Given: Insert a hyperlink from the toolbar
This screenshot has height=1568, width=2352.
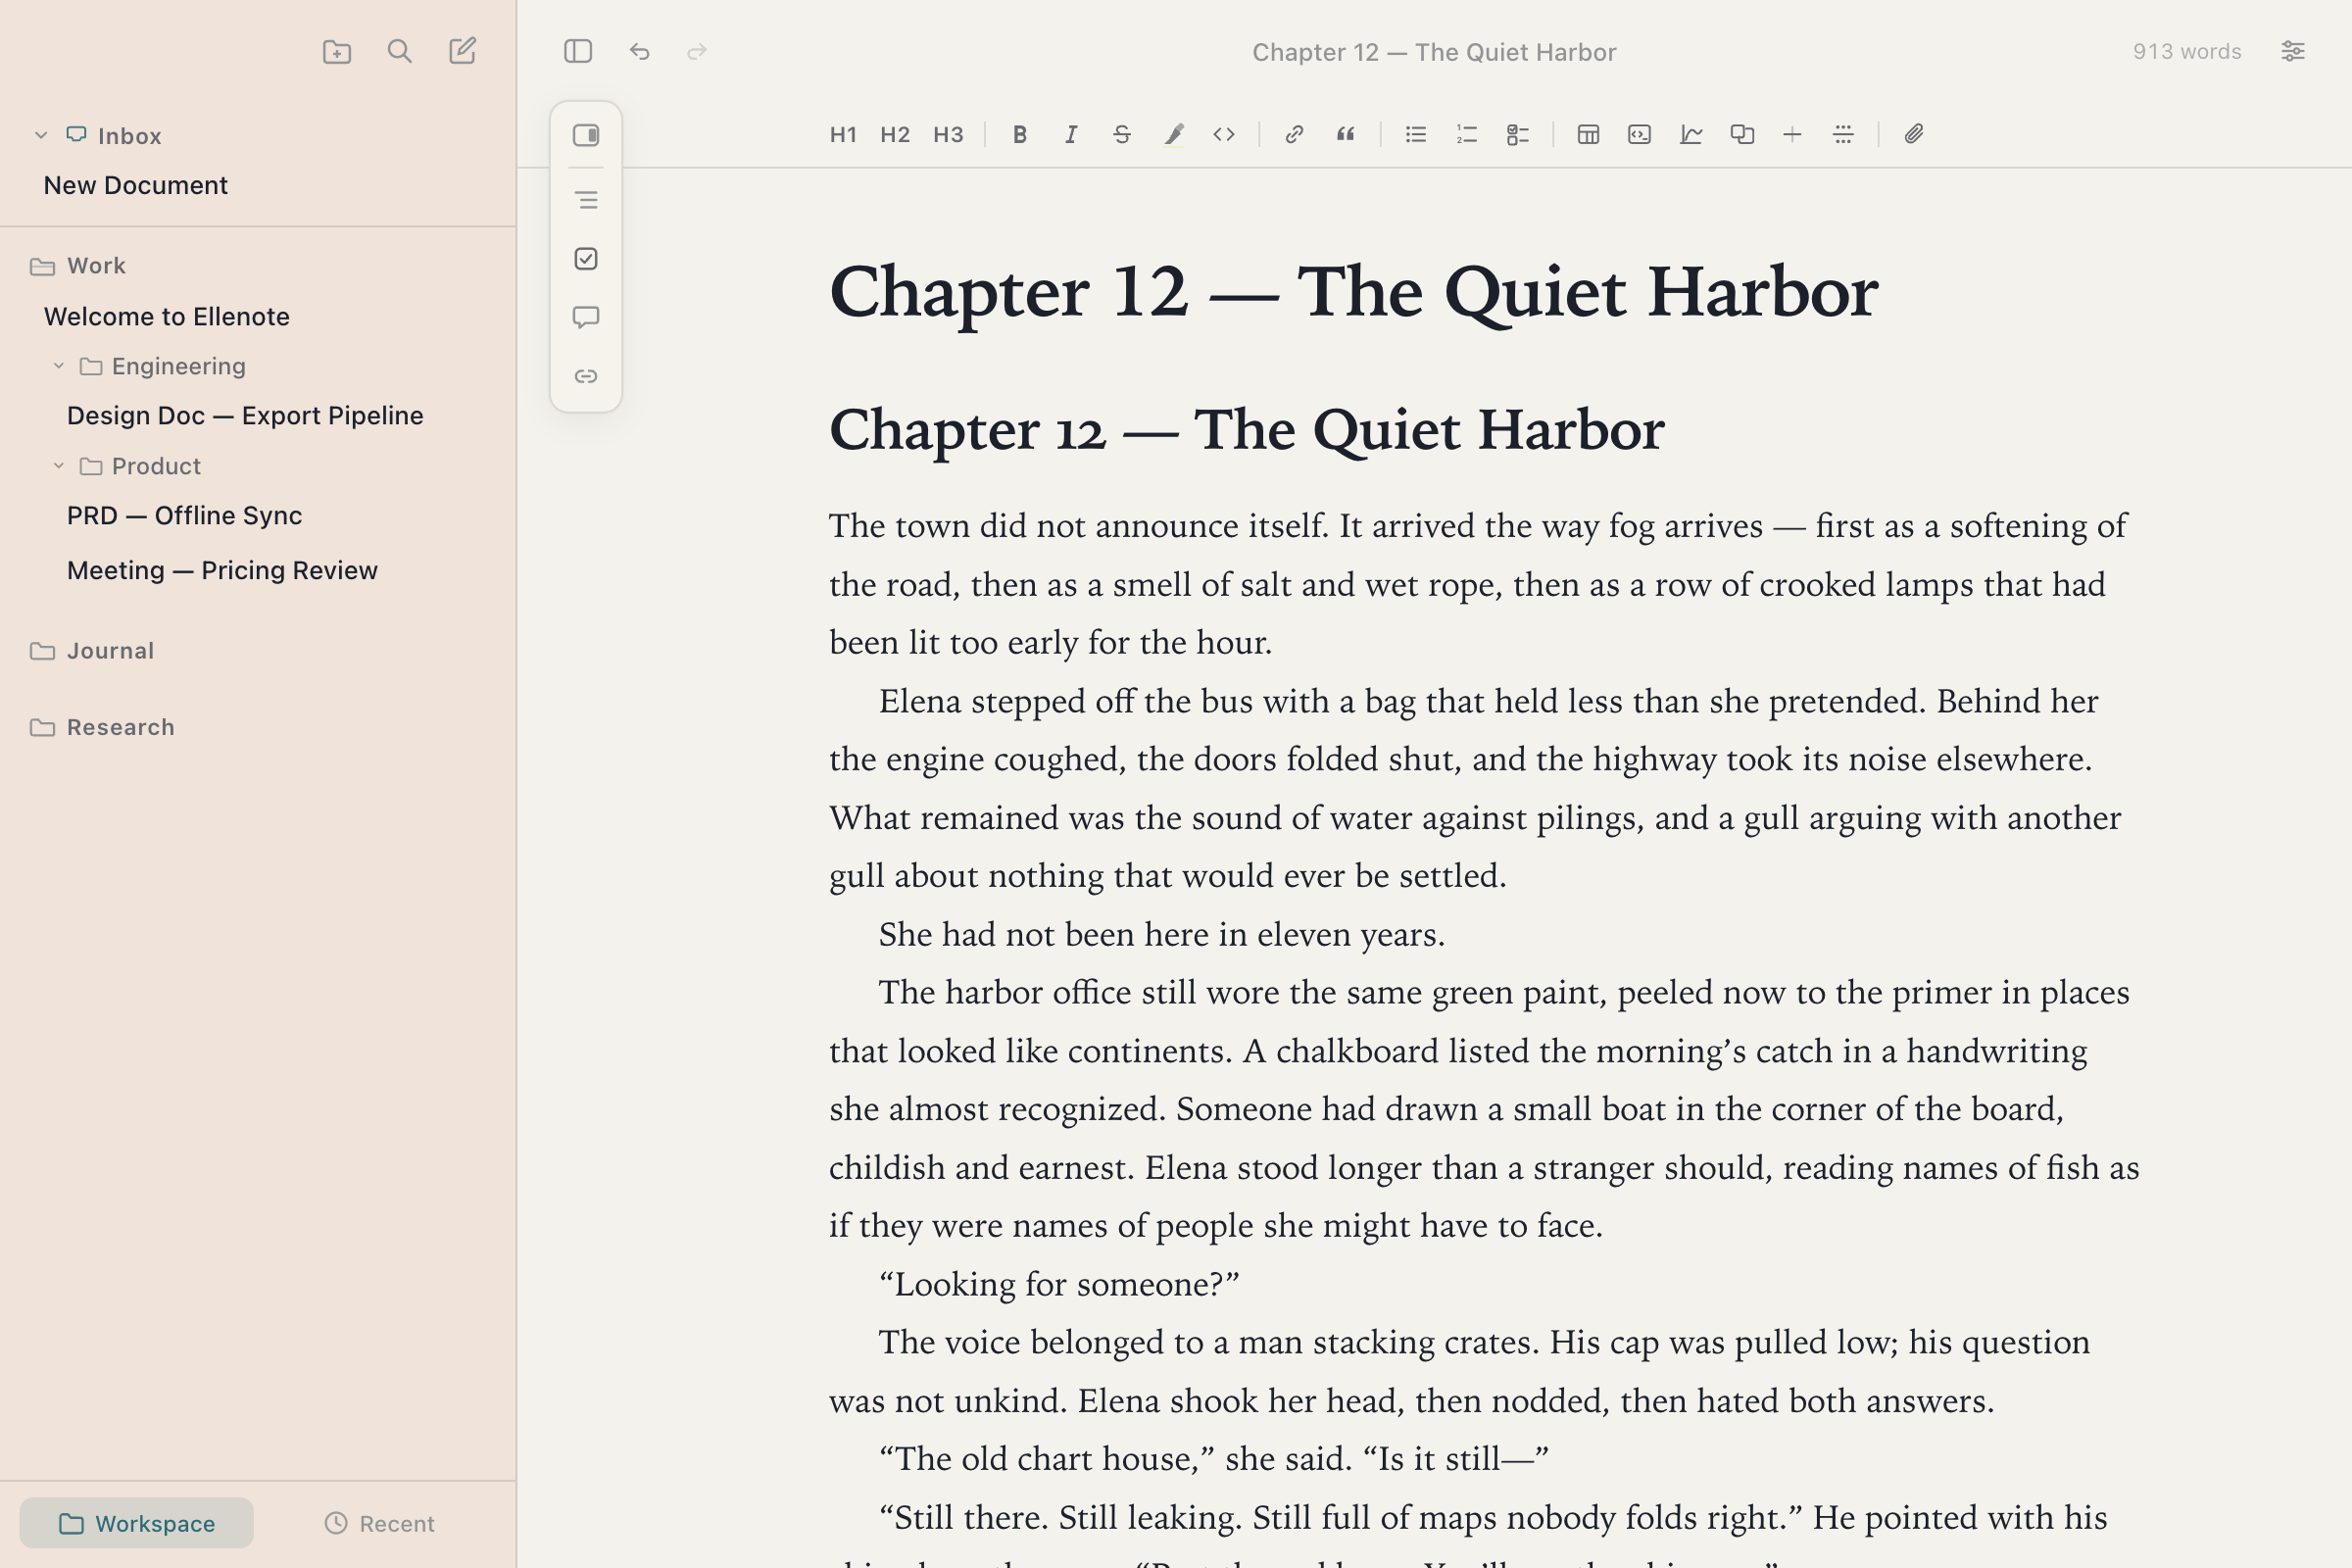Looking at the screenshot, I should (1294, 135).
